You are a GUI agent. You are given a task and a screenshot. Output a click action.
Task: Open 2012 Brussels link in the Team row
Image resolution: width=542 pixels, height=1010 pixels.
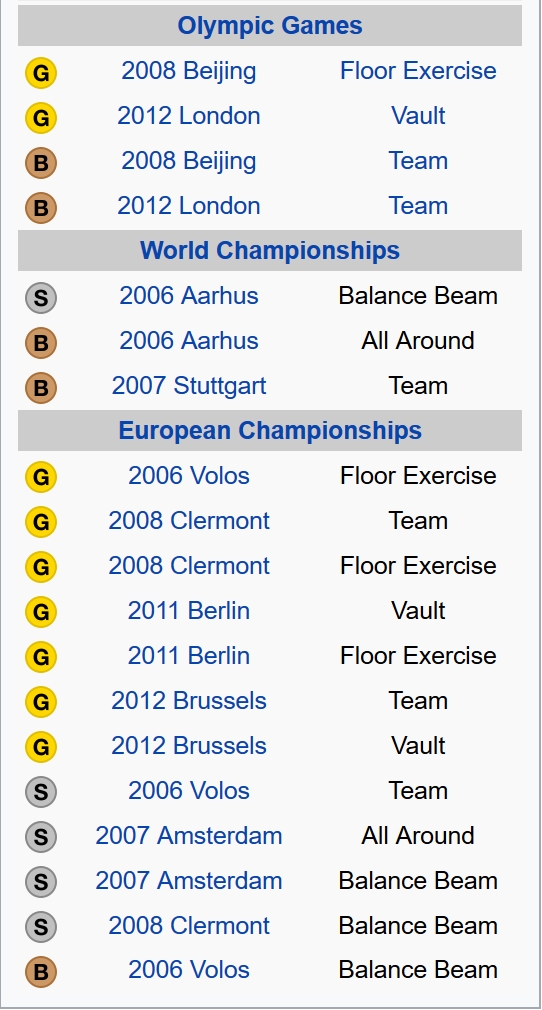[x=189, y=701]
